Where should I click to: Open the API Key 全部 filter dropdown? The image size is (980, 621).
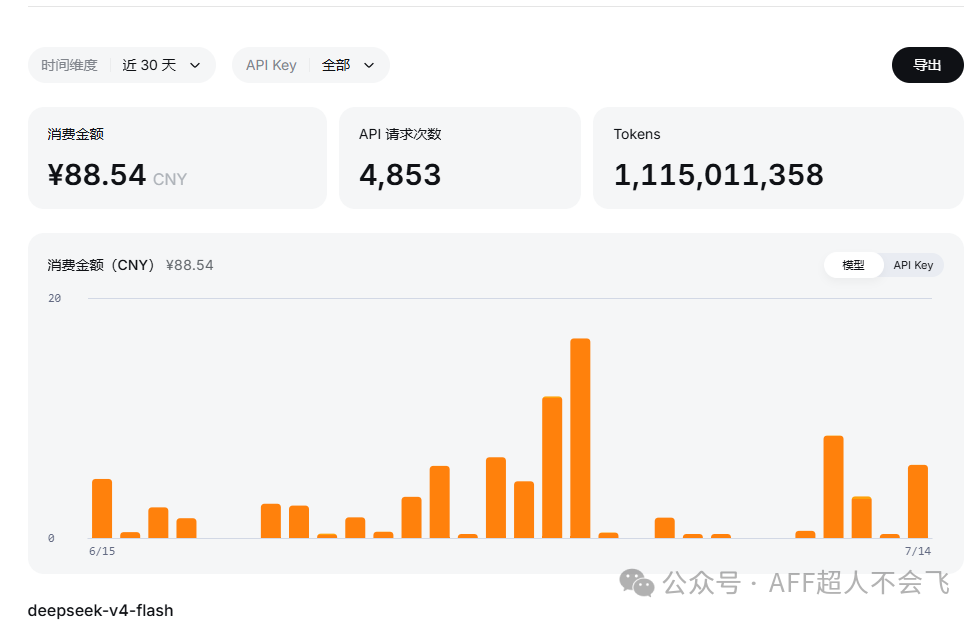(311, 65)
